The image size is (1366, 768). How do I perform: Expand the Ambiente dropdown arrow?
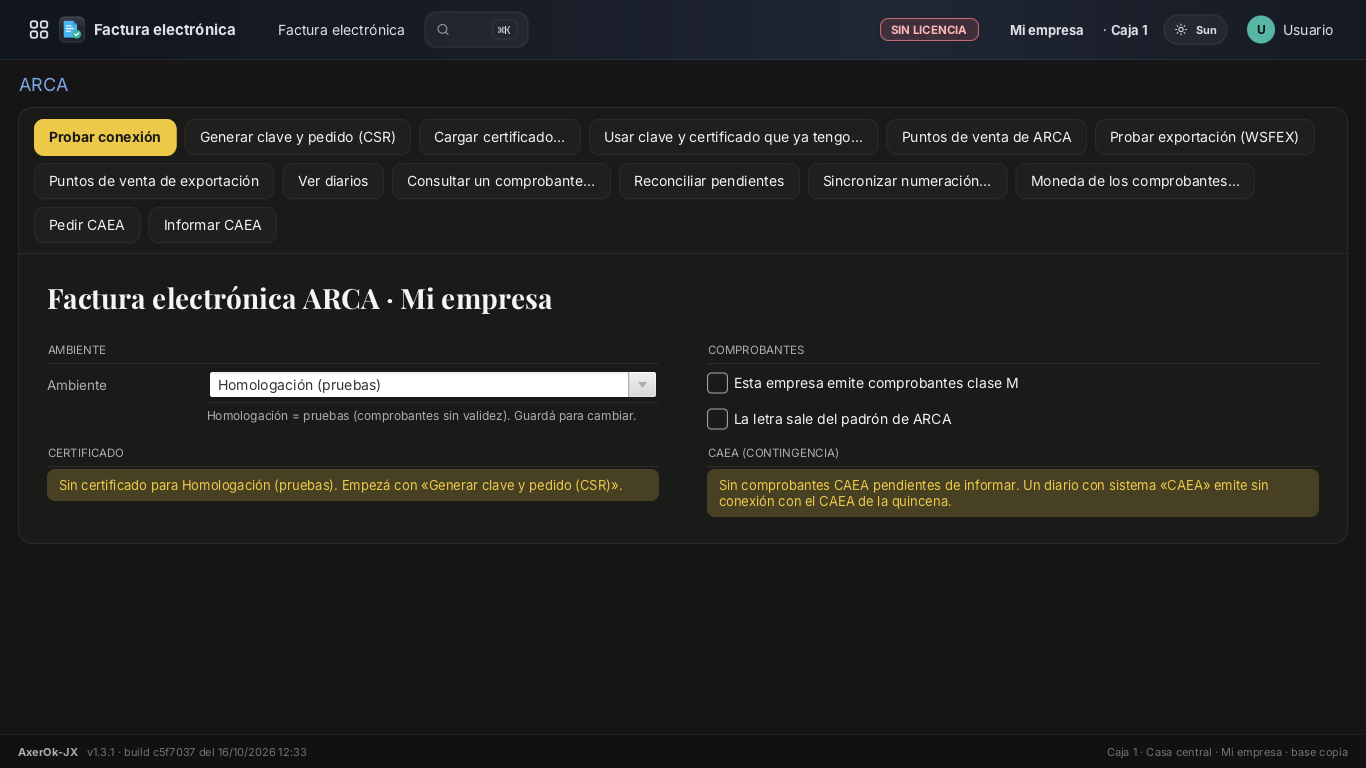[x=642, y=385]
